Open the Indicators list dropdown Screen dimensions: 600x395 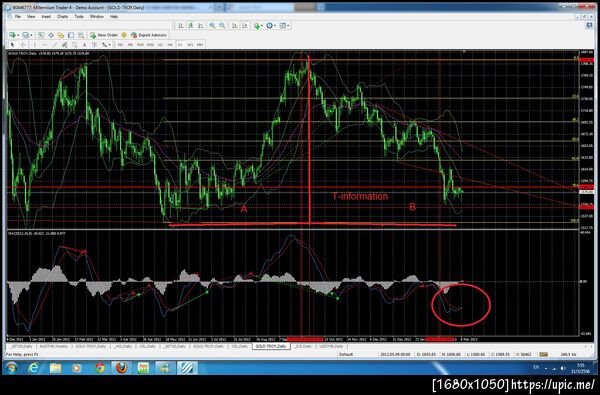point(259,26)
